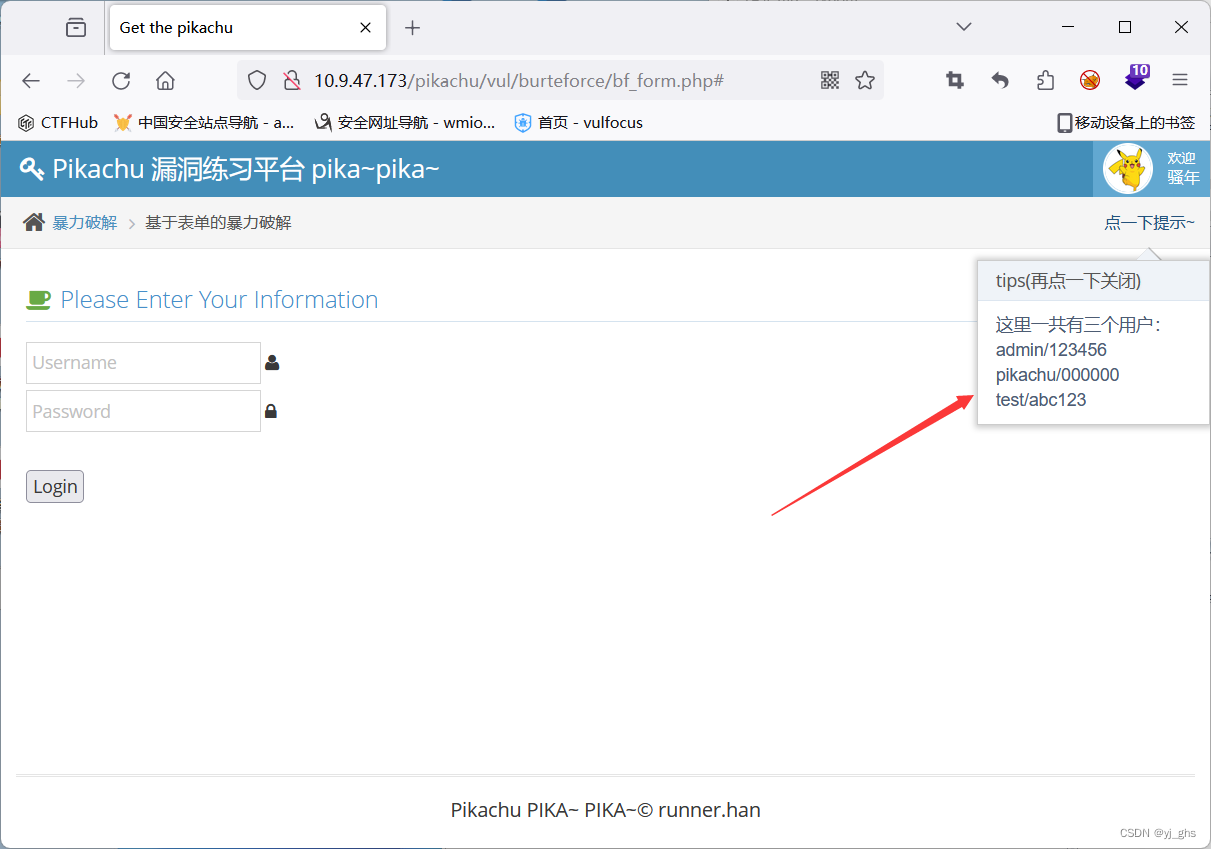Open a new tab
1211x849 pixels.
click(x=412, y=28)
